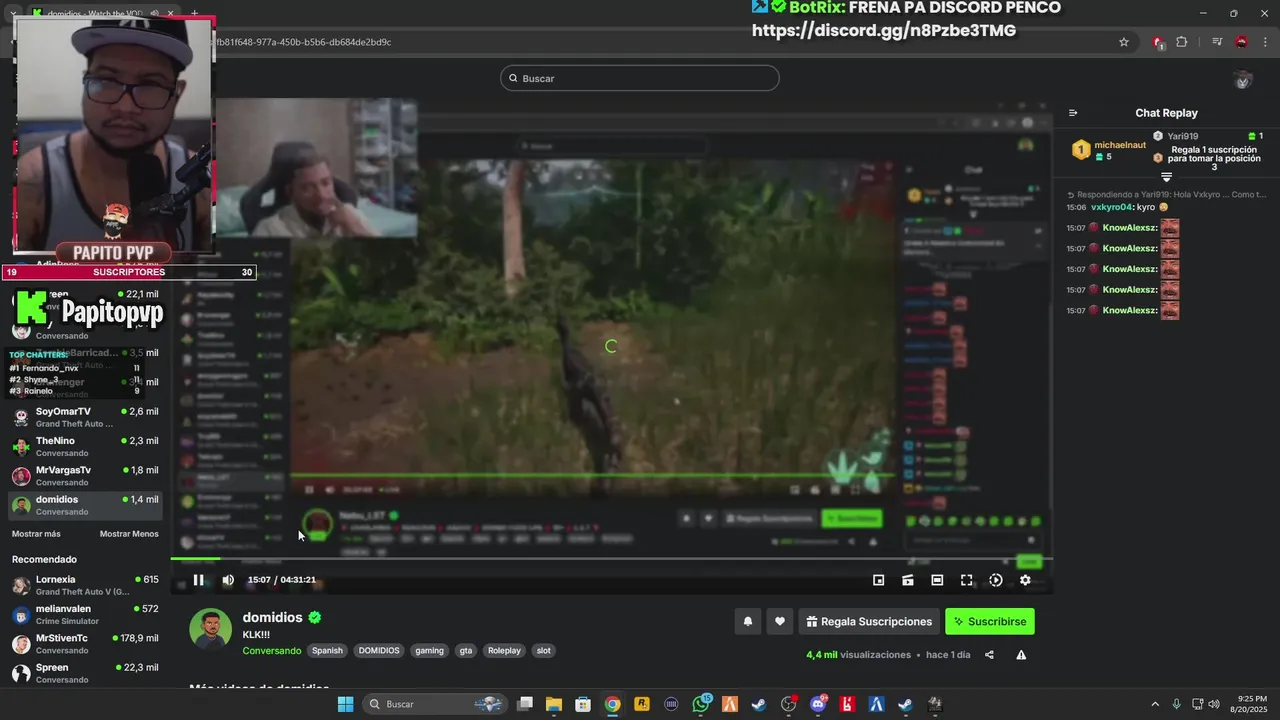Open WhatsApp on the taskbar
1280x720 pixels.
(x=701, y=704)
